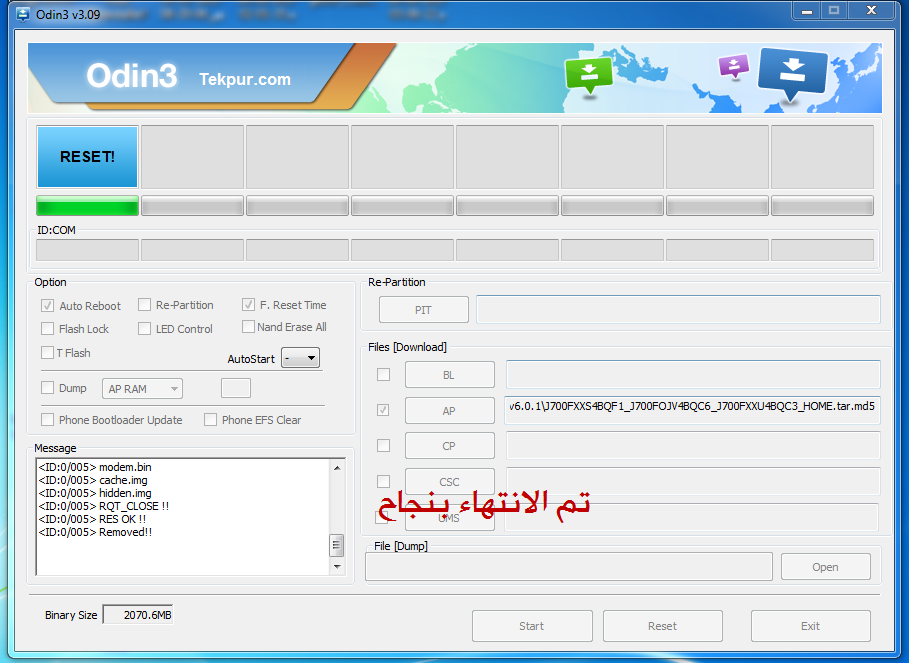Screen dimensions: 909x663
Task: Click the blue download icon in banner
Action: click(792, 73)
